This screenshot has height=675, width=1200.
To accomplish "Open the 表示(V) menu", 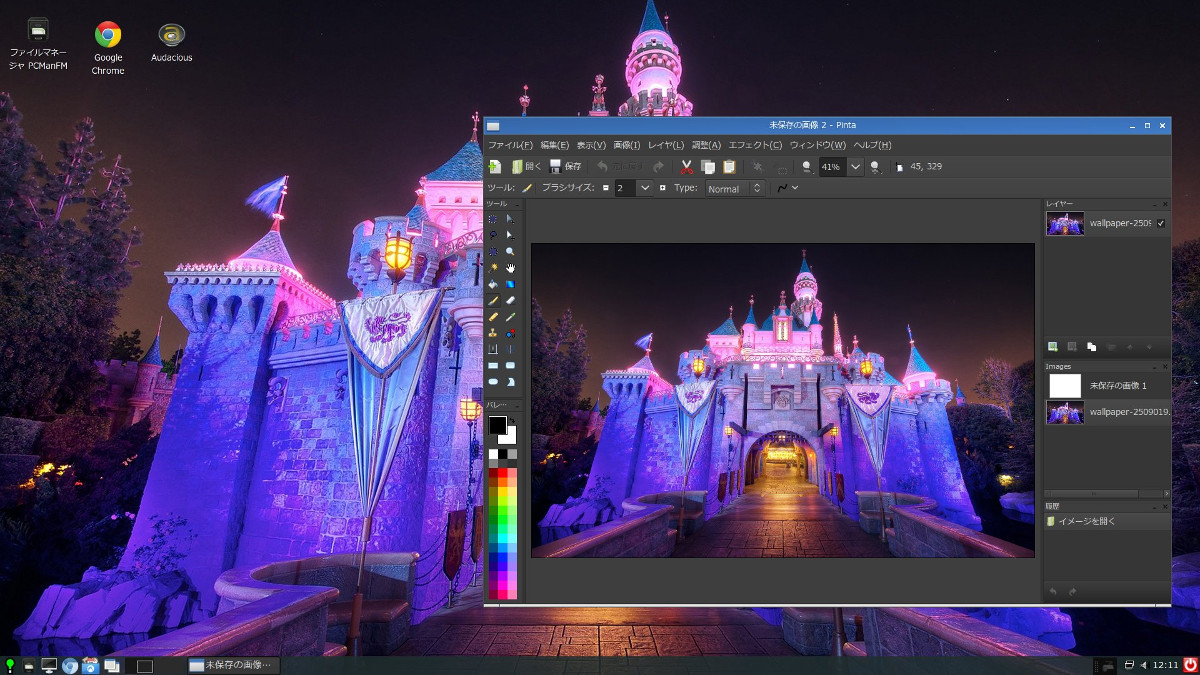I will 591,146.
